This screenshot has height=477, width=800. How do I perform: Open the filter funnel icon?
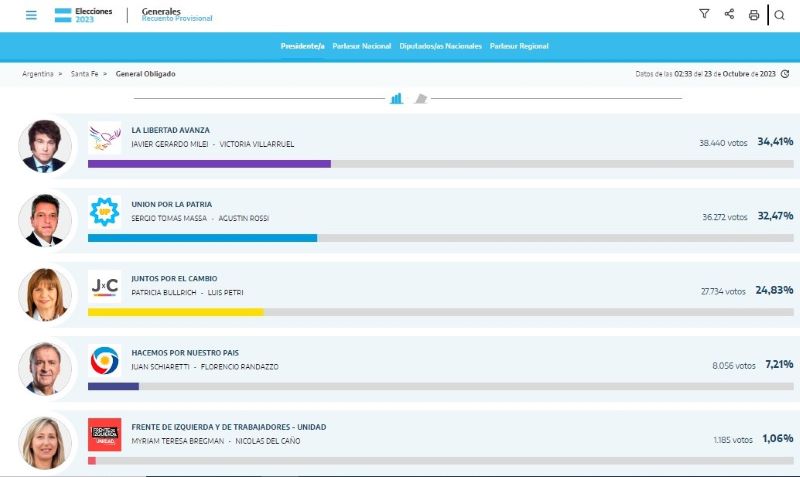(704, 15)
